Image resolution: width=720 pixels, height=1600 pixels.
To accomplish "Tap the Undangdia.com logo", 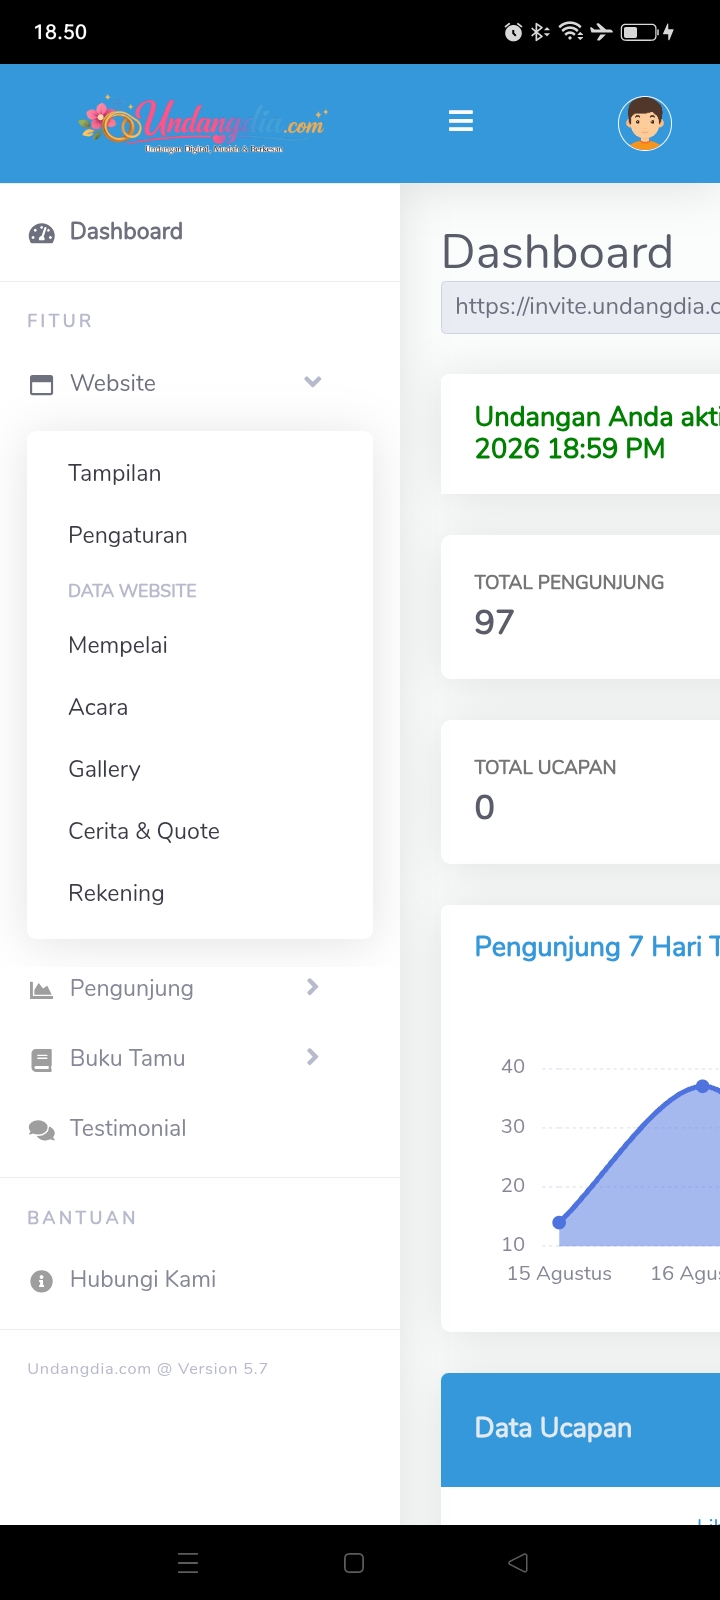I will (203, 126).
